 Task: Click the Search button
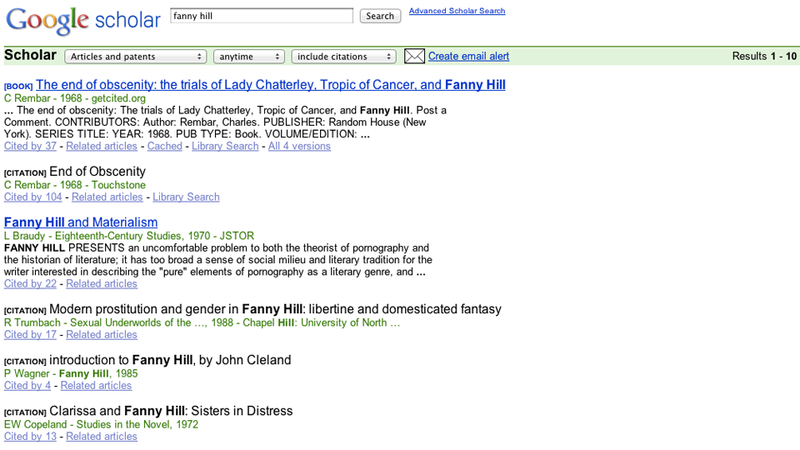coord(380,16)
